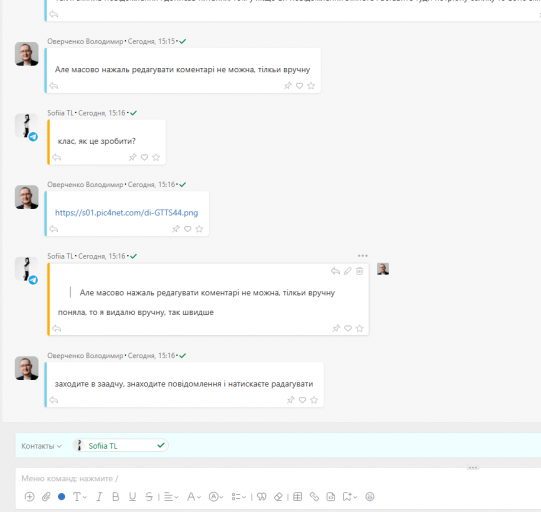The image size is (541, 512).
Task: Star the 'поняла, то я видалю вручну' message
Action: tap(360, 328)
